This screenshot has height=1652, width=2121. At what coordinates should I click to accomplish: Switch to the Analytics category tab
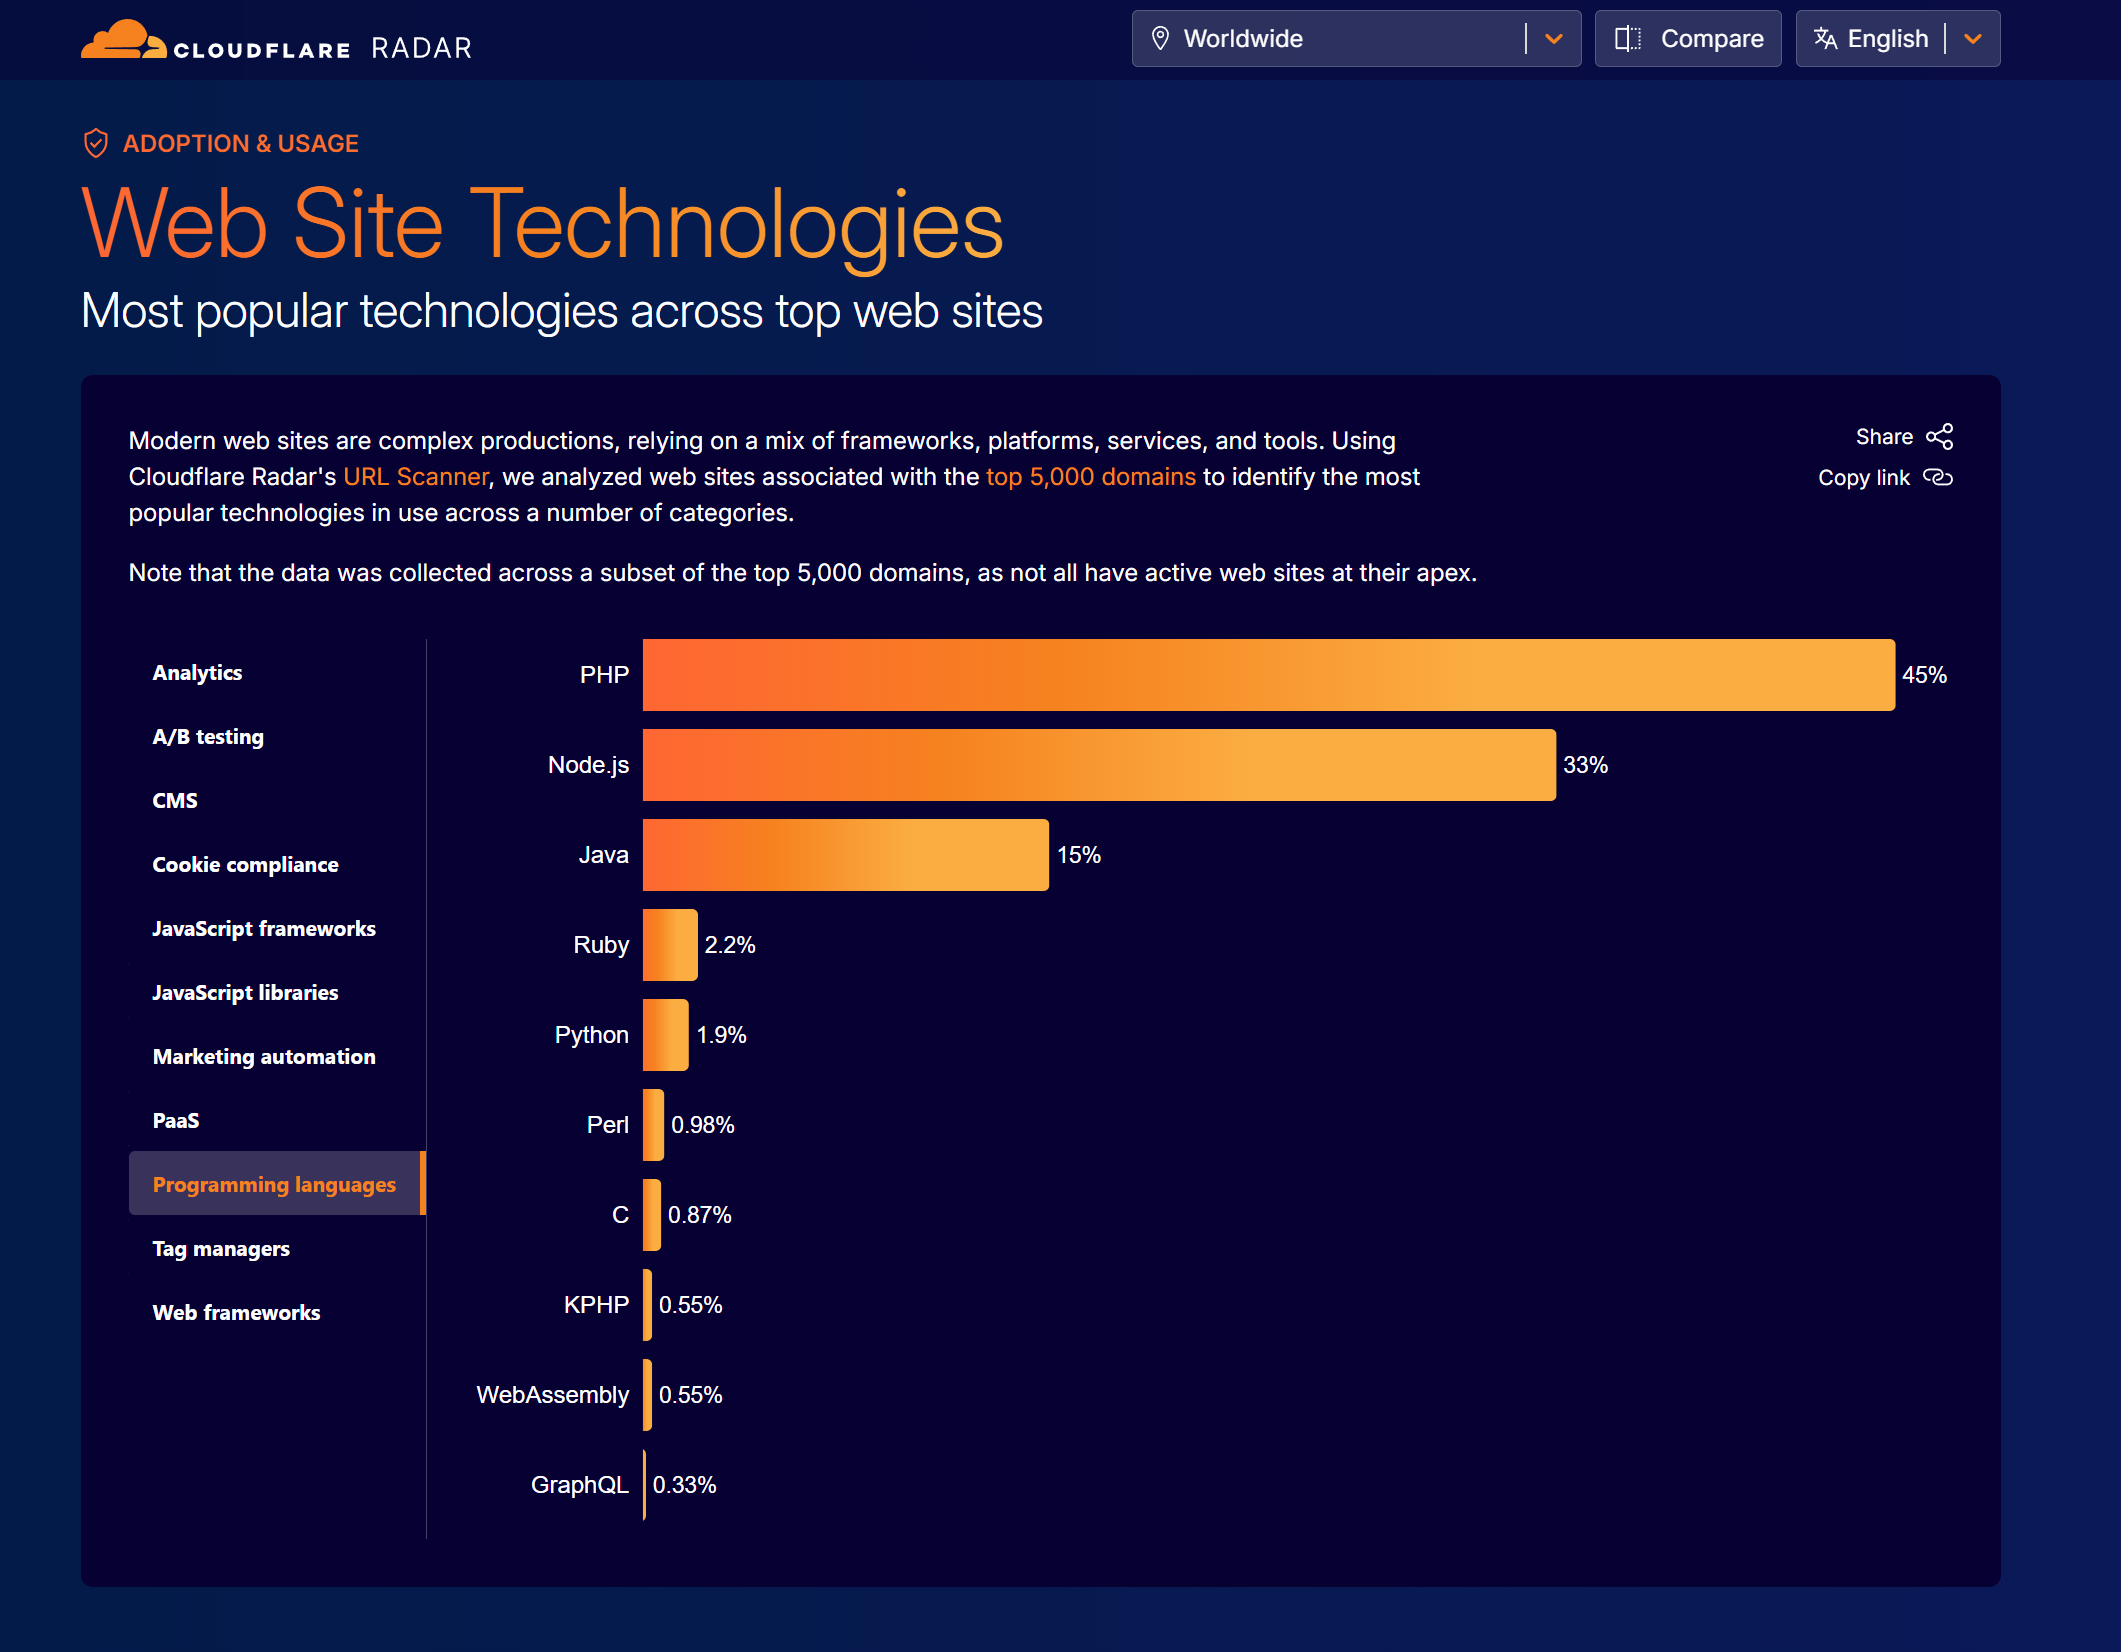(x=197, y=673)
